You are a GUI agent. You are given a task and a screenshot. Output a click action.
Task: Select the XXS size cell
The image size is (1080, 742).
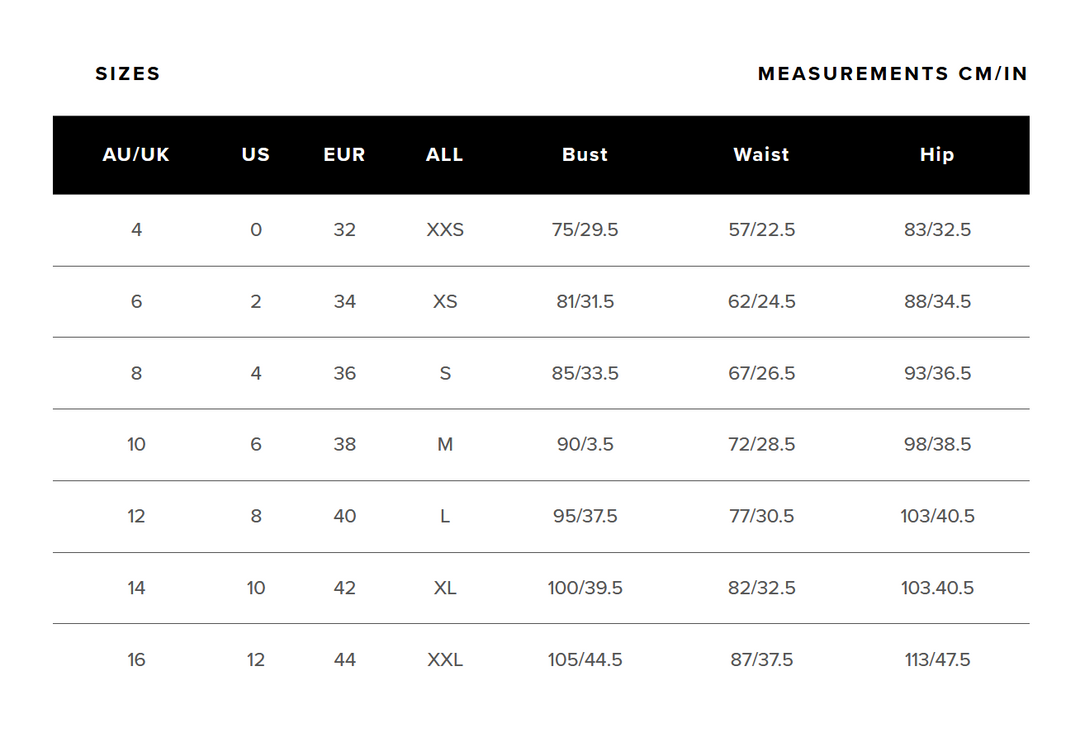[x=445, y=230]
